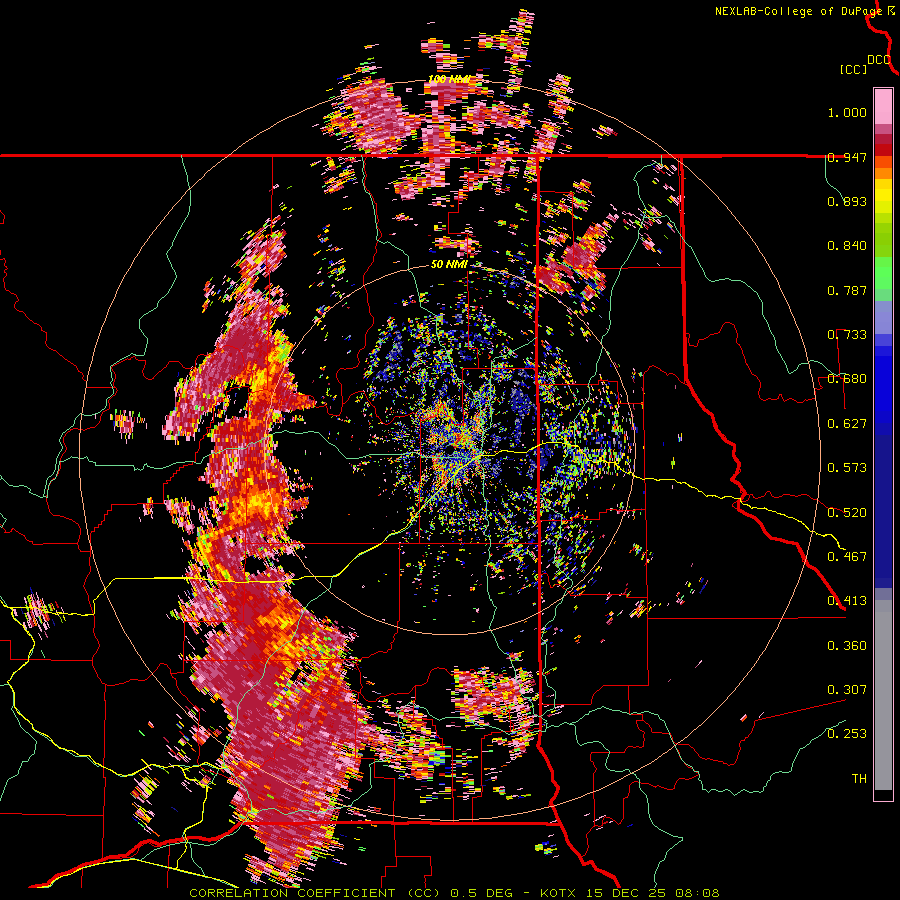
Task: Click the Correlation Coefficient caption at bottom
Action: coord(454,893)
